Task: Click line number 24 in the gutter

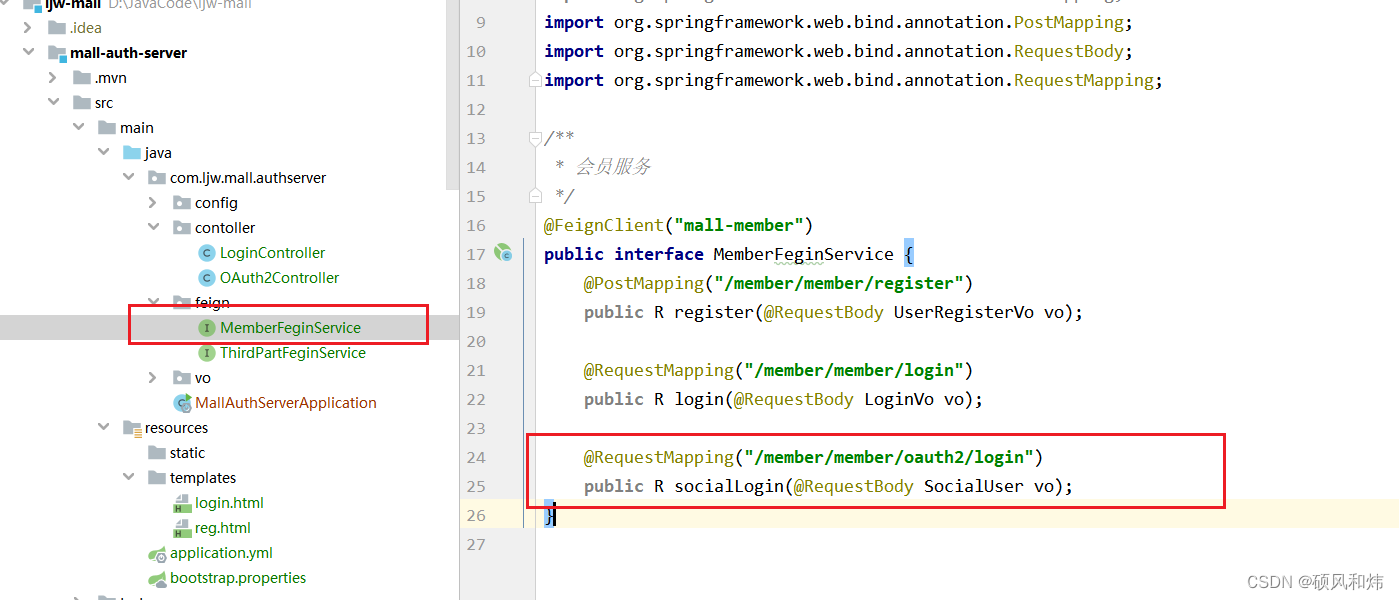Action: [x=476, y=457]
